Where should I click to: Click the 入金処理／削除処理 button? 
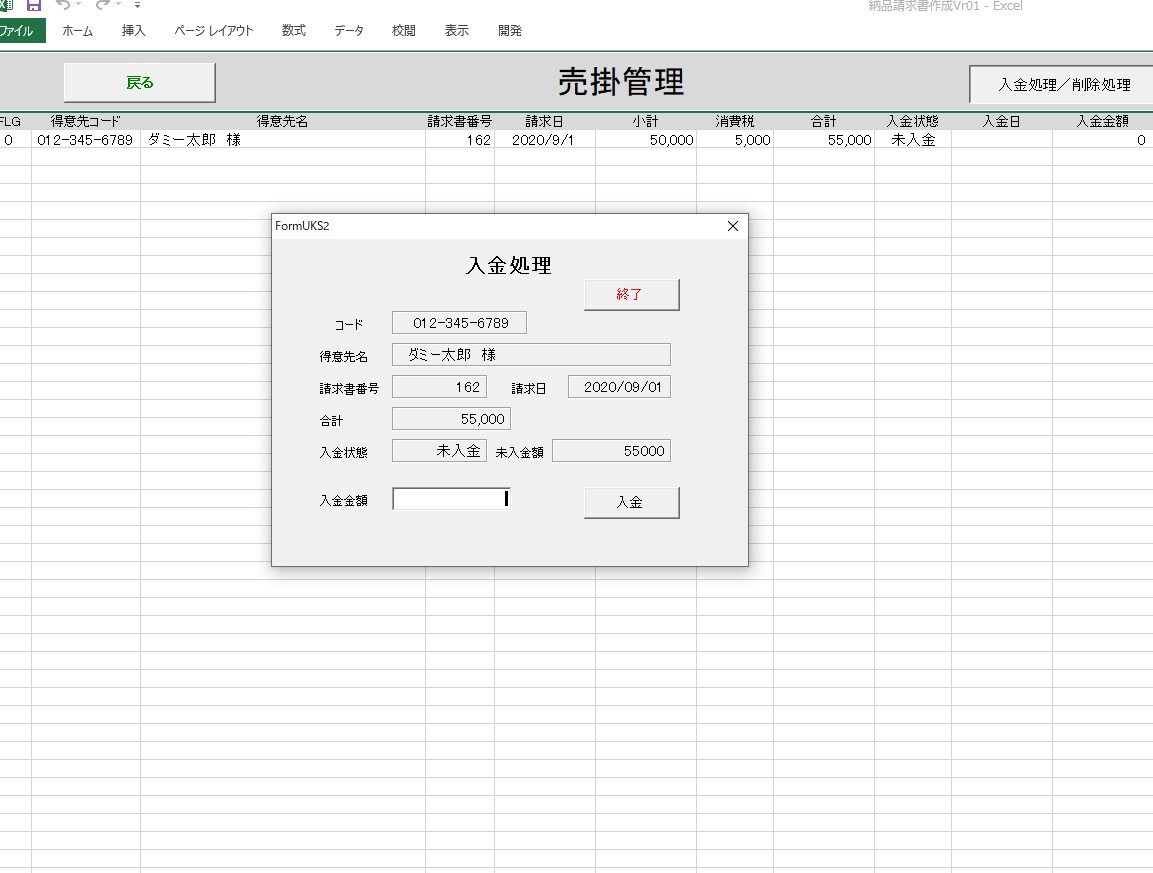[1063, 85]
